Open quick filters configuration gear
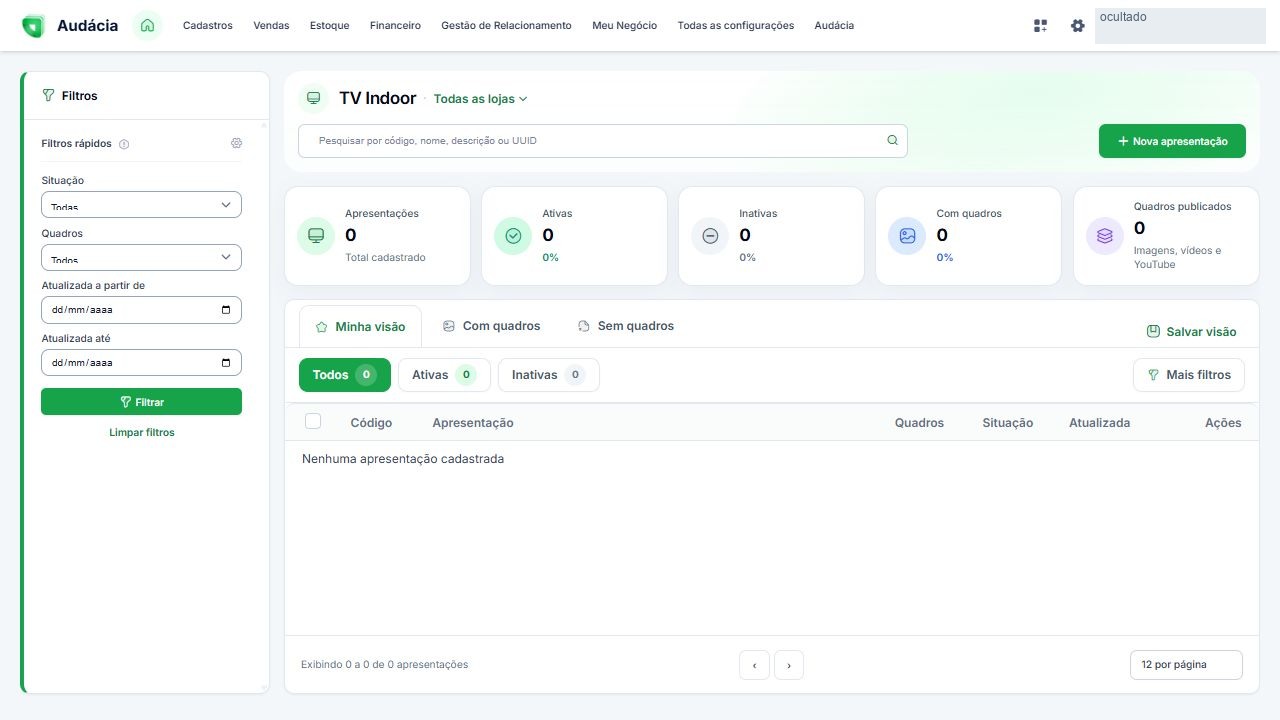The height and width of the screenshot is (720, 1280). click(x=236, y=143)
